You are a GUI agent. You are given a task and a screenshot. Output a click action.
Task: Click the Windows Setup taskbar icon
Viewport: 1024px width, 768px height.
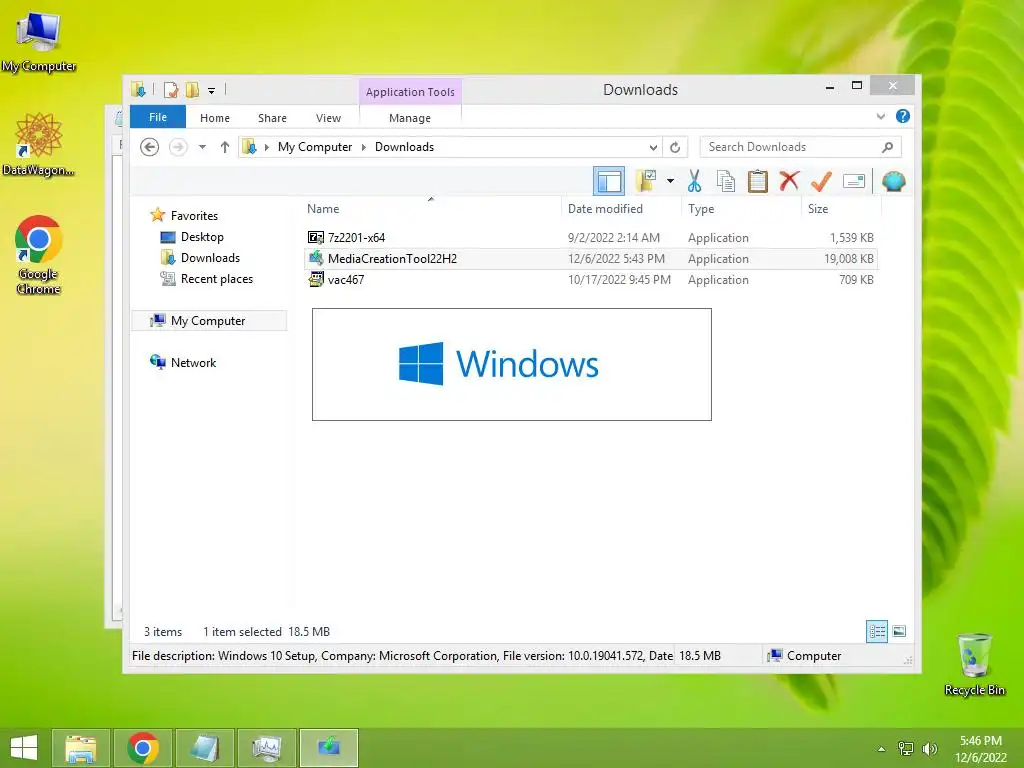[x=328, y=748]
